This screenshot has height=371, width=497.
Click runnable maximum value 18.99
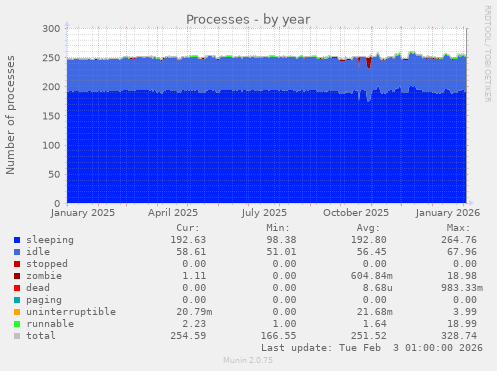[x=462, y=324]
